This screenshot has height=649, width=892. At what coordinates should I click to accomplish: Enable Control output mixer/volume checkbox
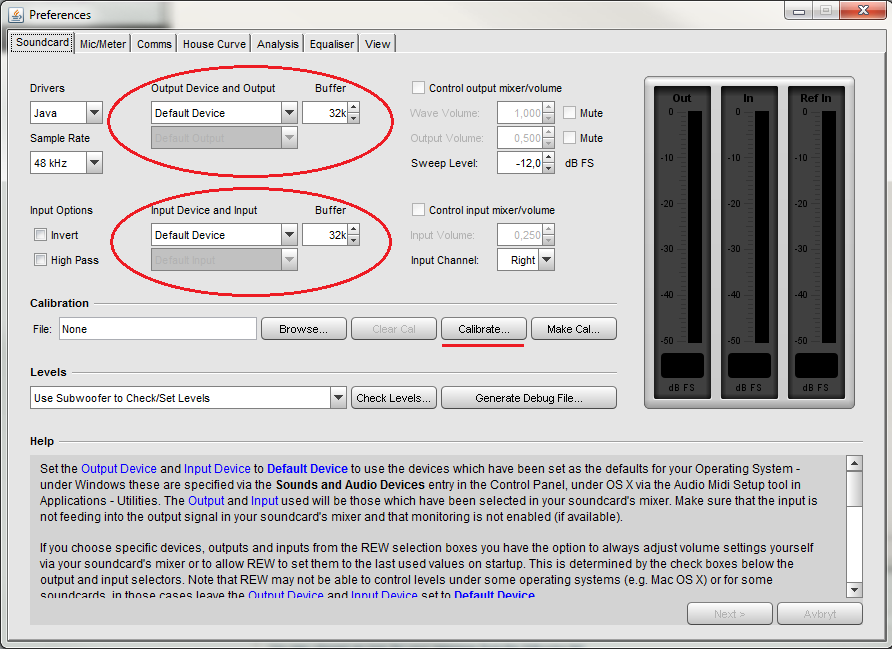coord(418,88)
